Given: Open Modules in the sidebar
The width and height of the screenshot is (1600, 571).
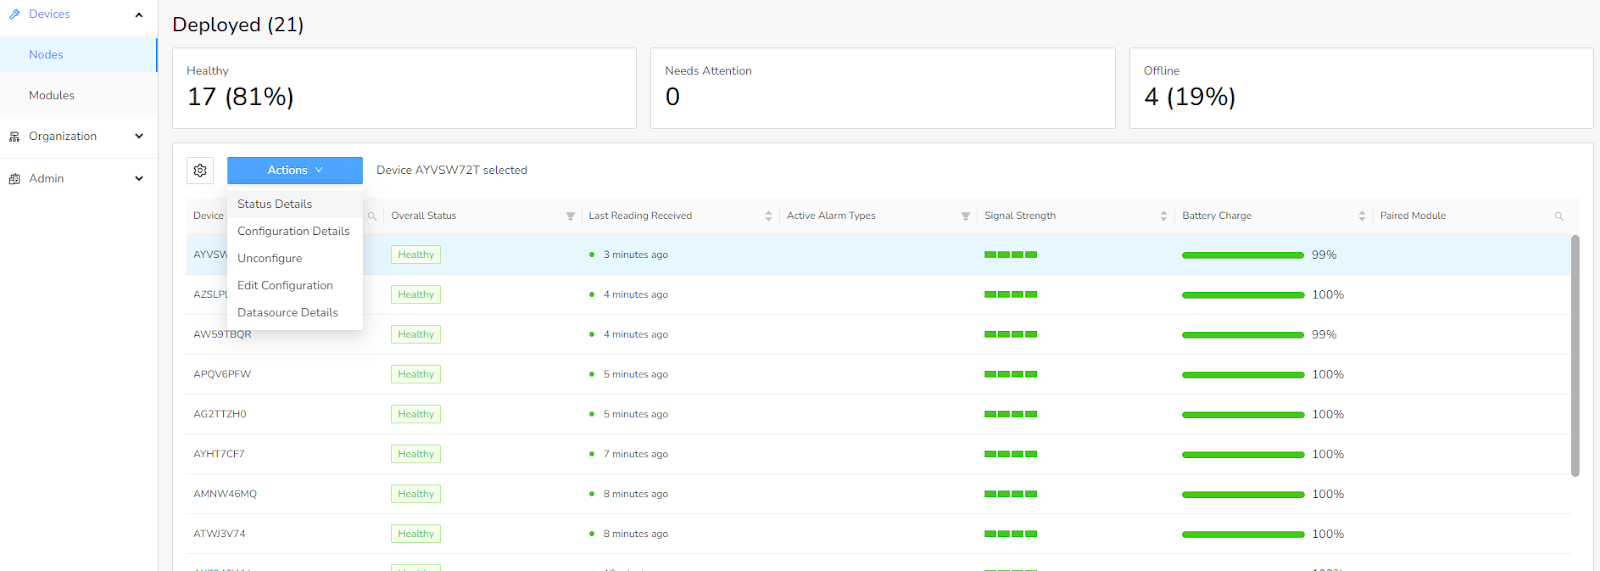Looking at the screenshot, I should click(78, 96).
